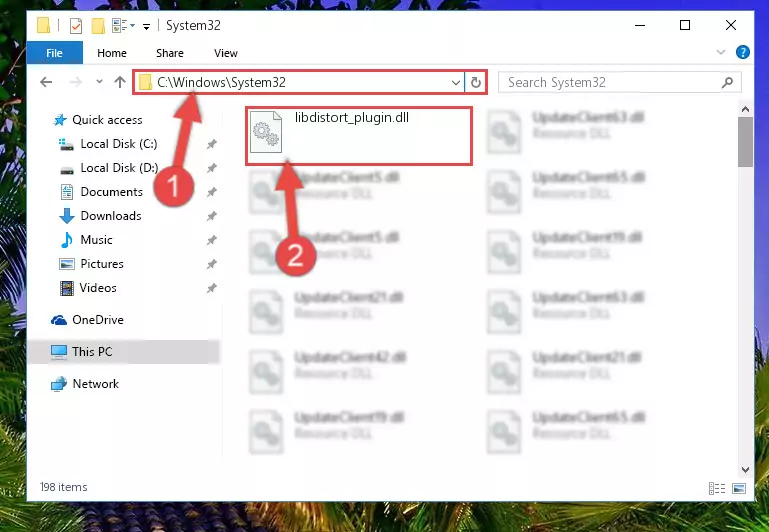Screen dimensions: 769x532
Task: Expand the ribbon with the chevron
Action: coord(720,52)
